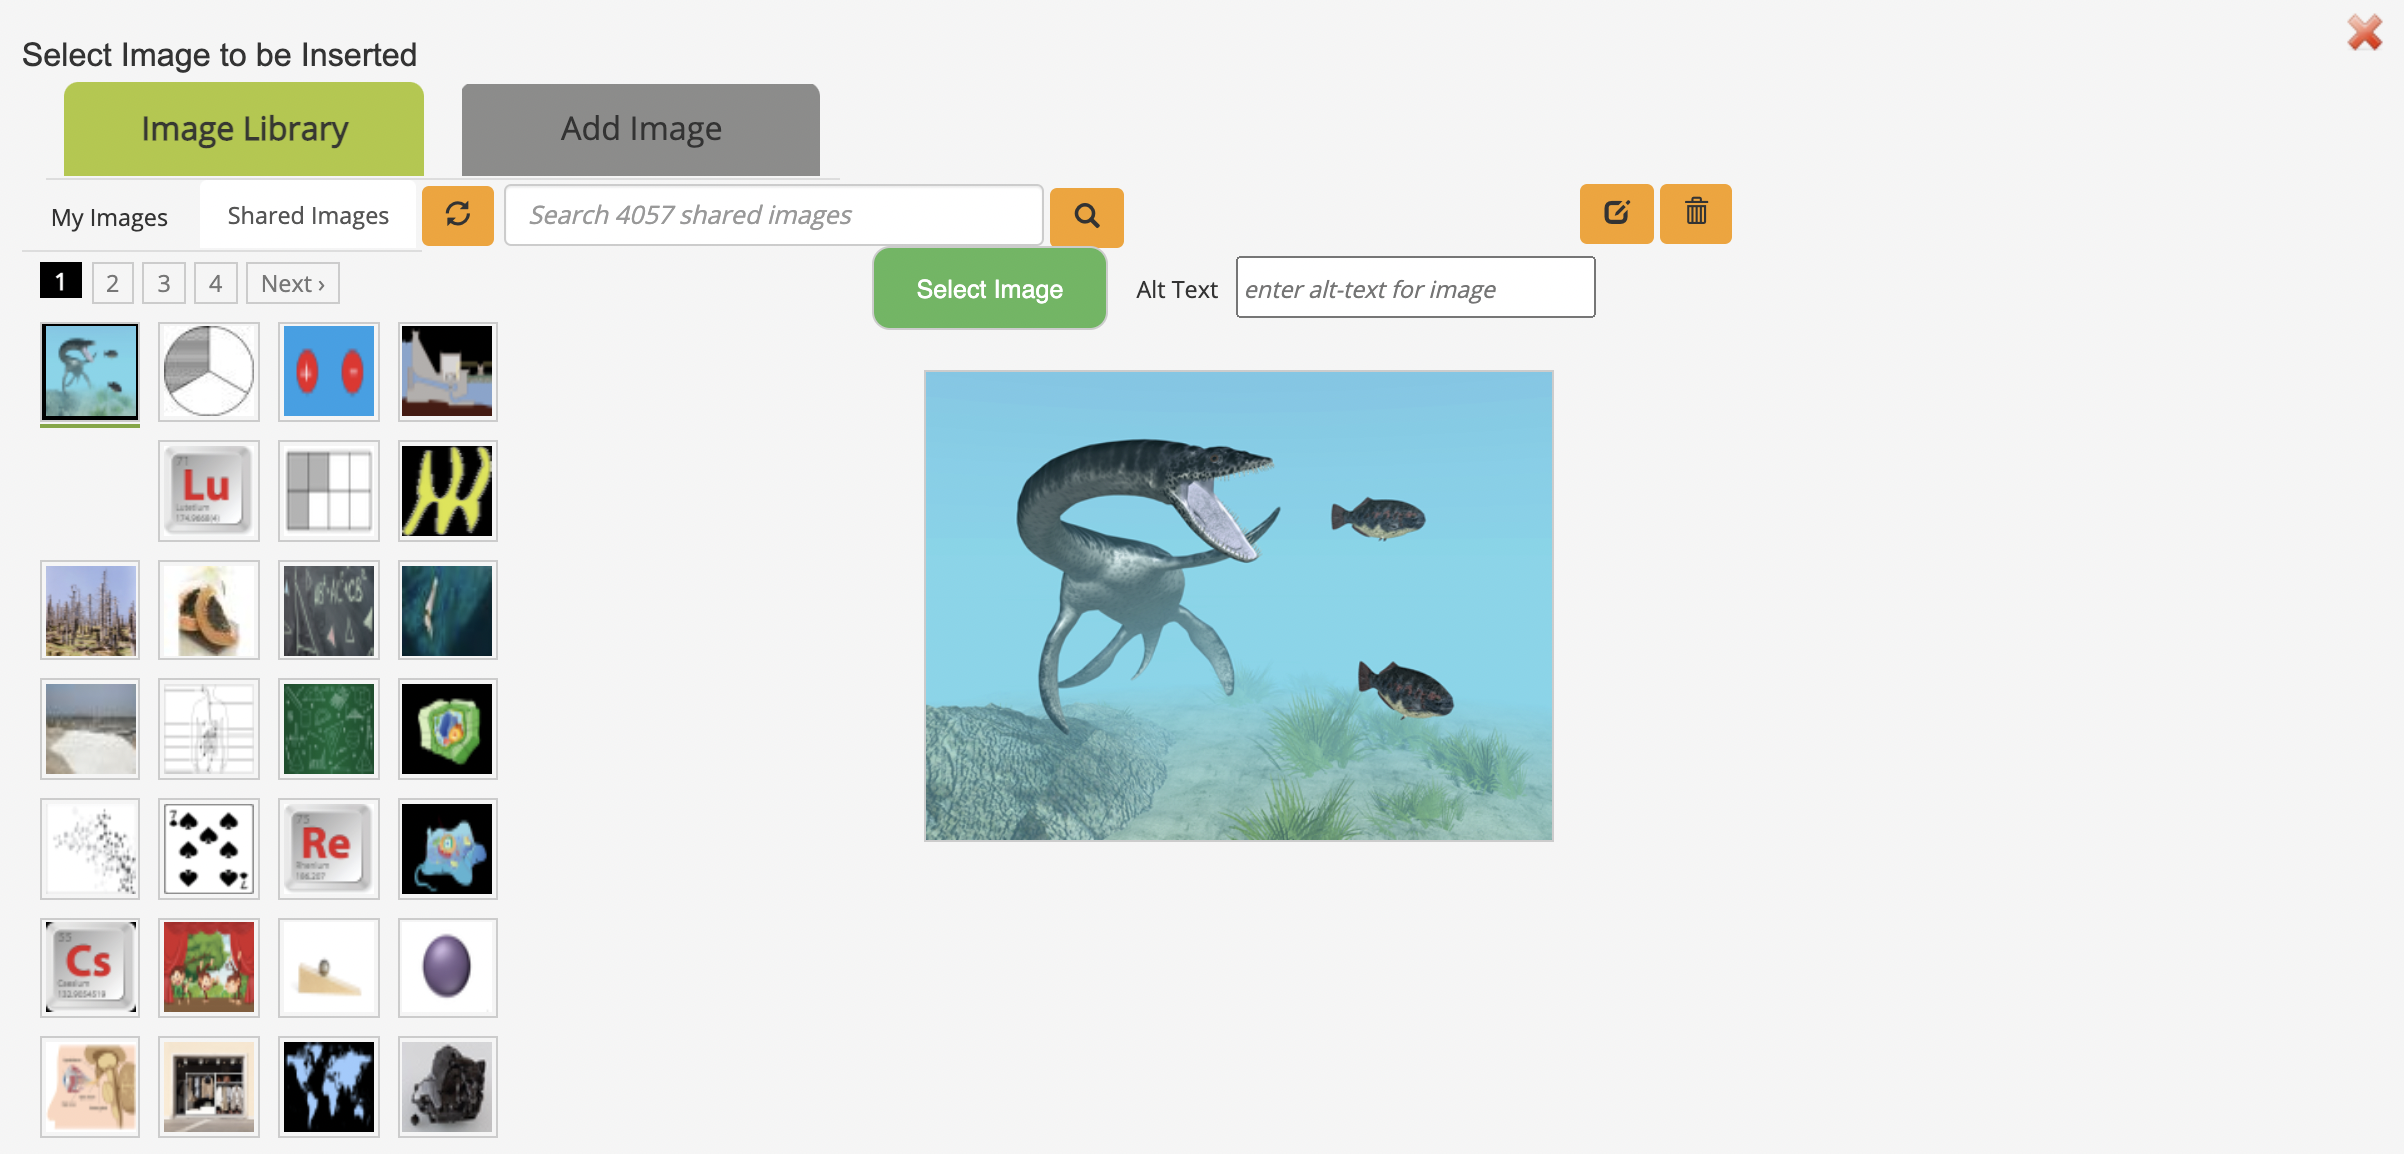Switch to the My Images tab
The width and height of the screenshot is (2404, 1154).
coord(109,217)
